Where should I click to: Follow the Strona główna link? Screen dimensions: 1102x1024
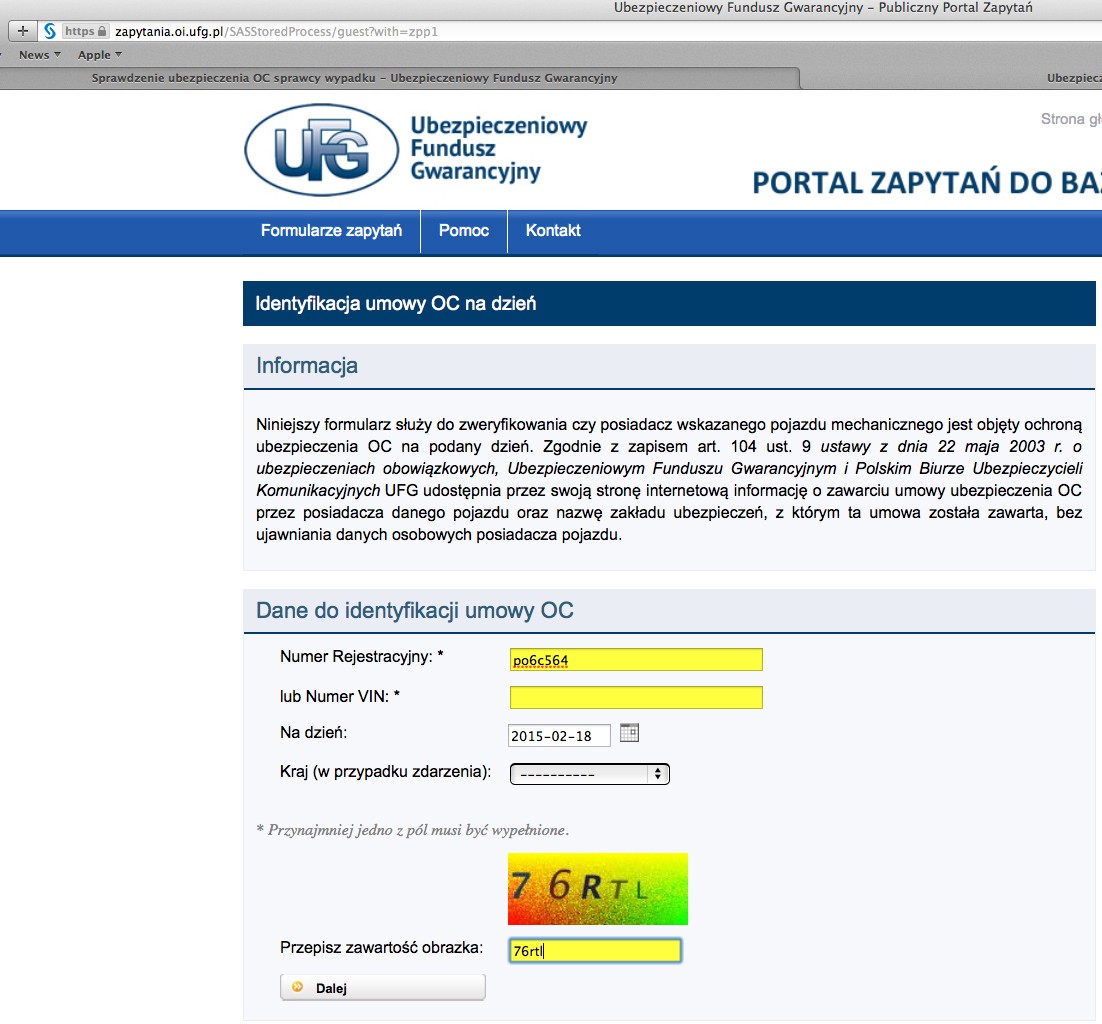(1070, 119)
